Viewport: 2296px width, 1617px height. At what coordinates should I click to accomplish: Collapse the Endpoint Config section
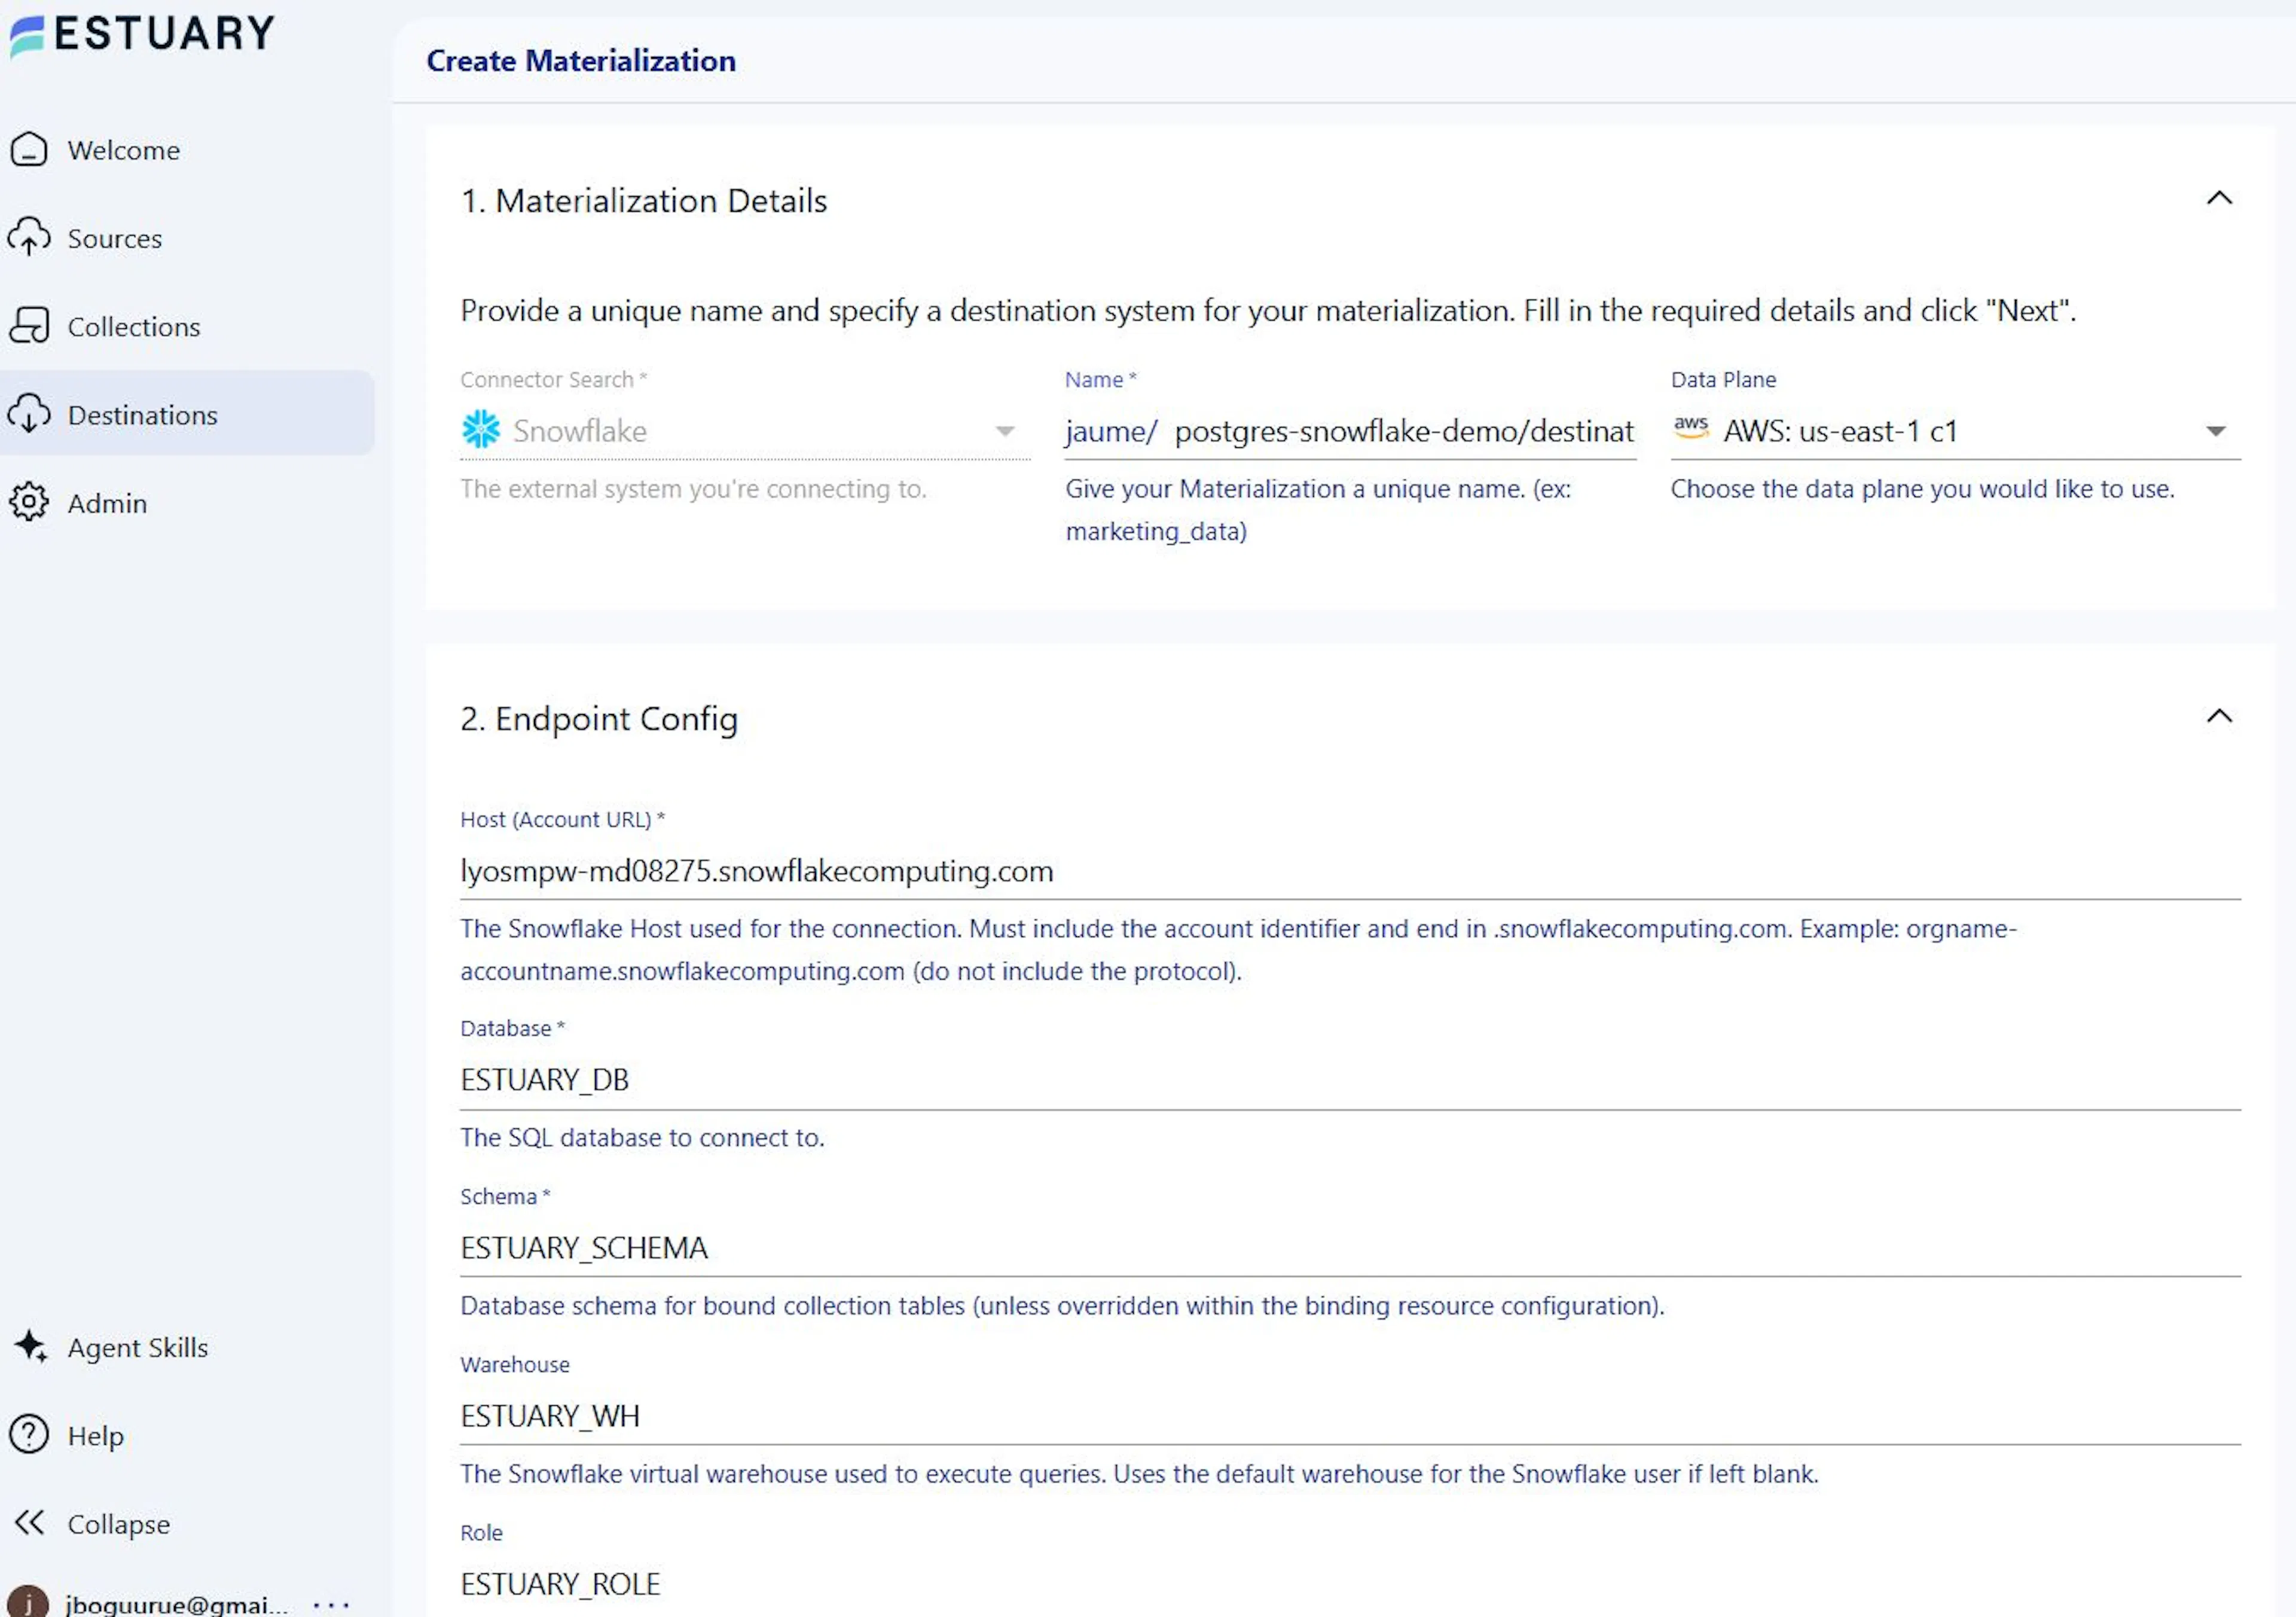tap(2219, 716)
